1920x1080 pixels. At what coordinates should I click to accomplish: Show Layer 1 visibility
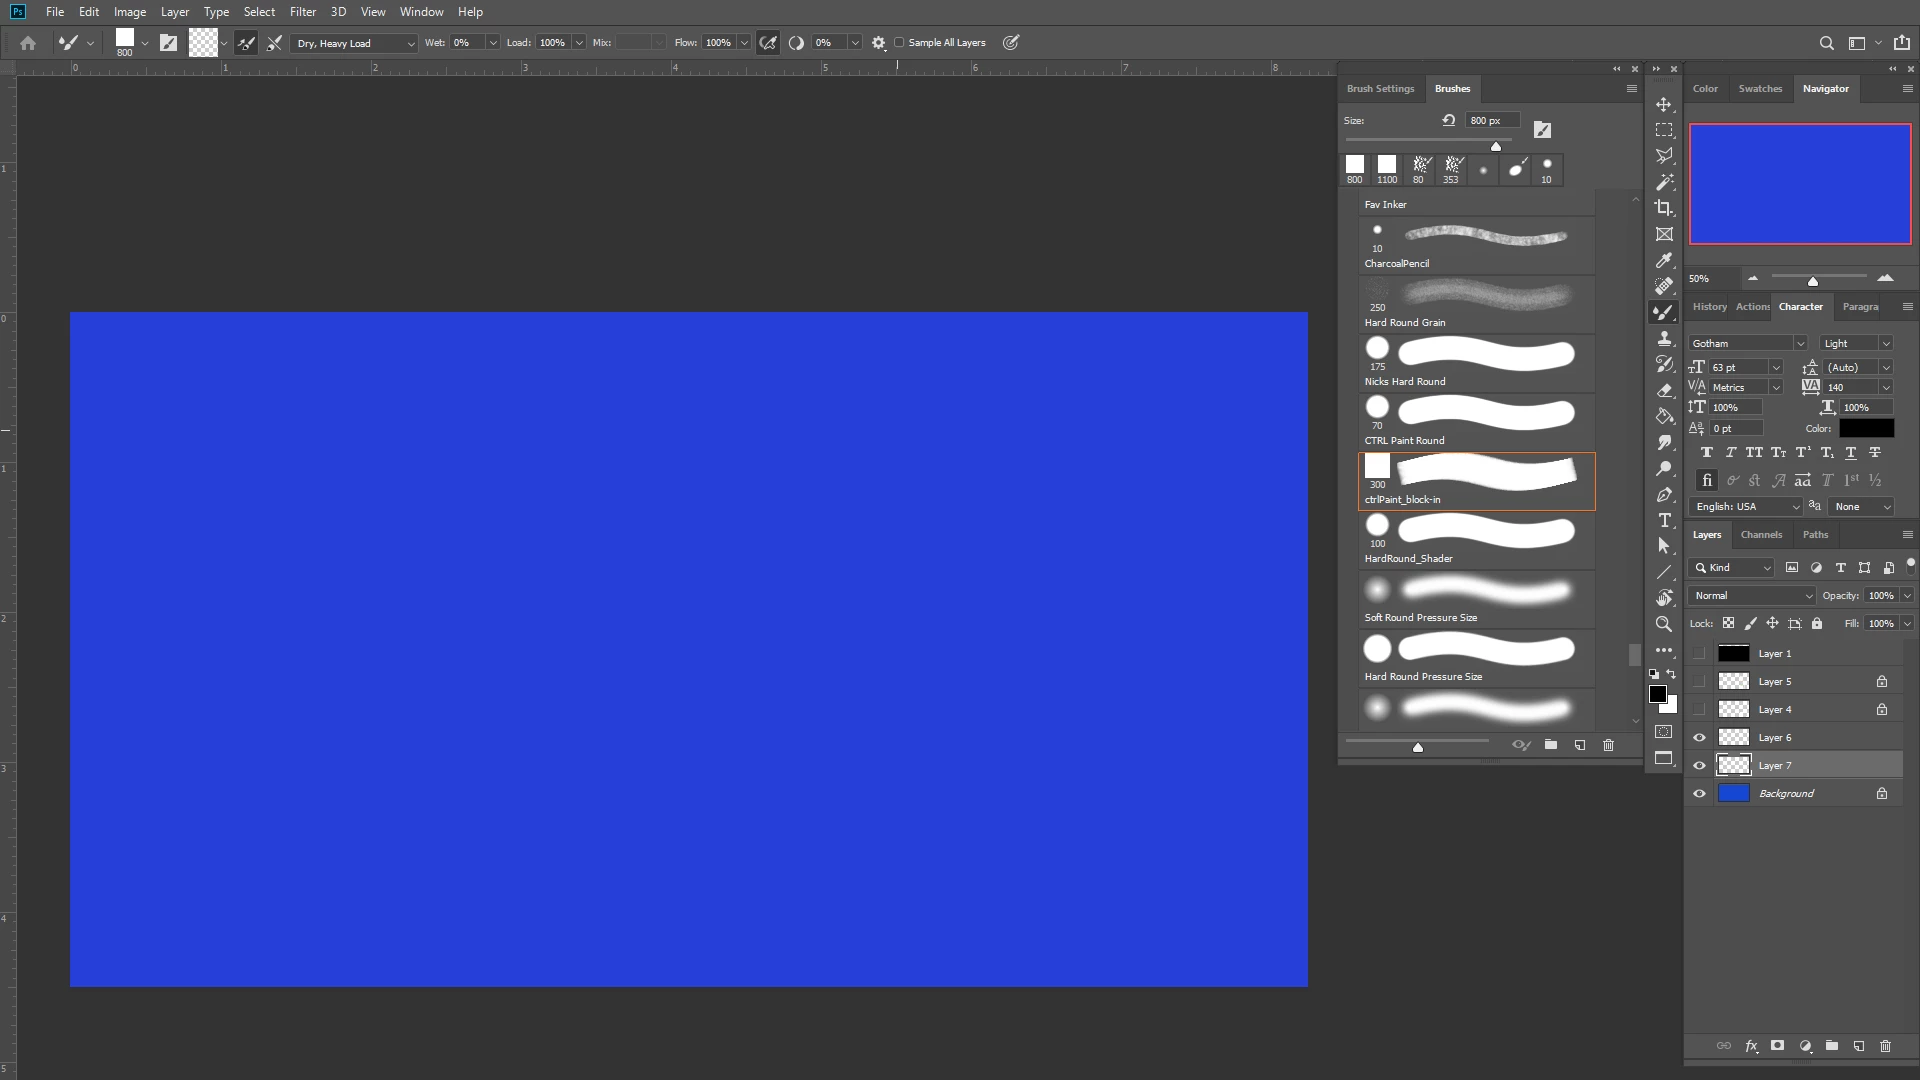click(x=1699, y=654)
